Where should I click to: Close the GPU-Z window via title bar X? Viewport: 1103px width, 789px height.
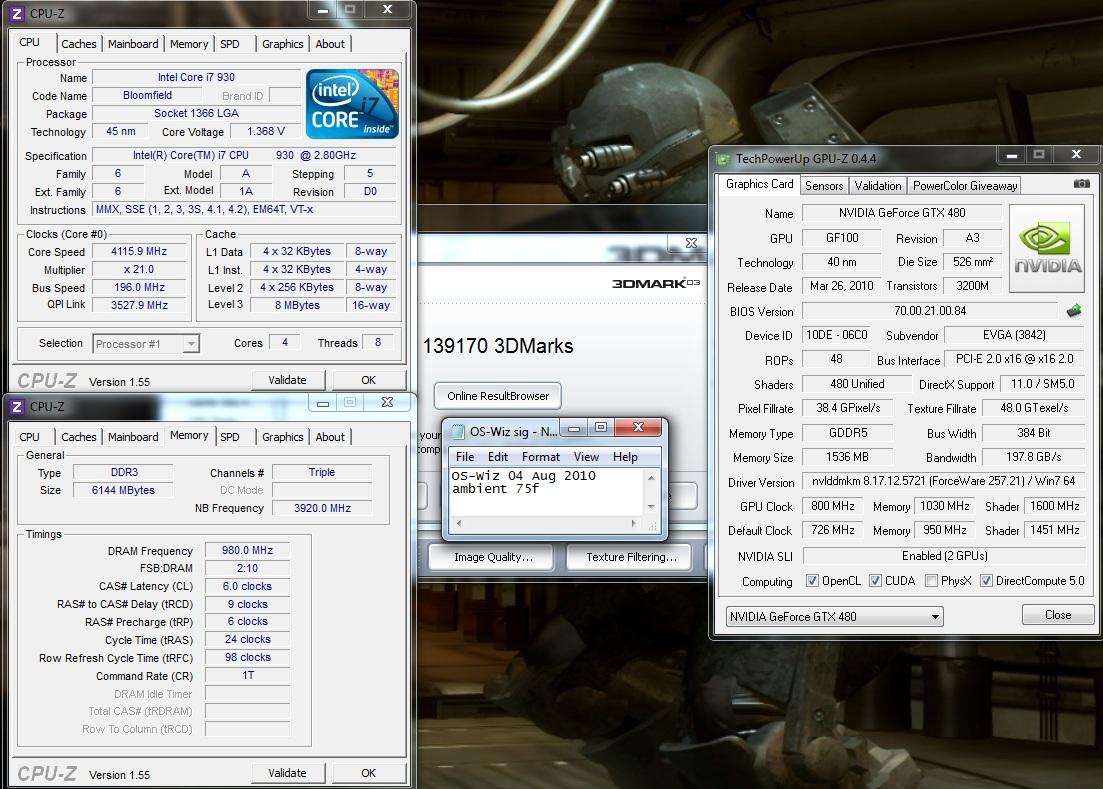click(x=1076, y=154)
